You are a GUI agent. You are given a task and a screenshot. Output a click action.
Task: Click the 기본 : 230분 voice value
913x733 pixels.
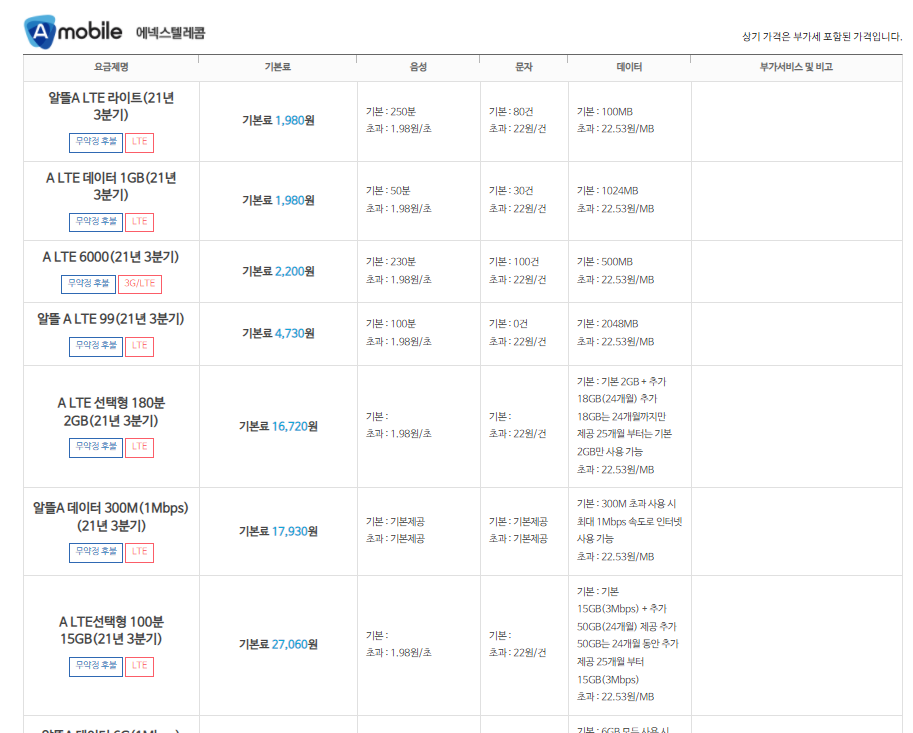point(391,262)
